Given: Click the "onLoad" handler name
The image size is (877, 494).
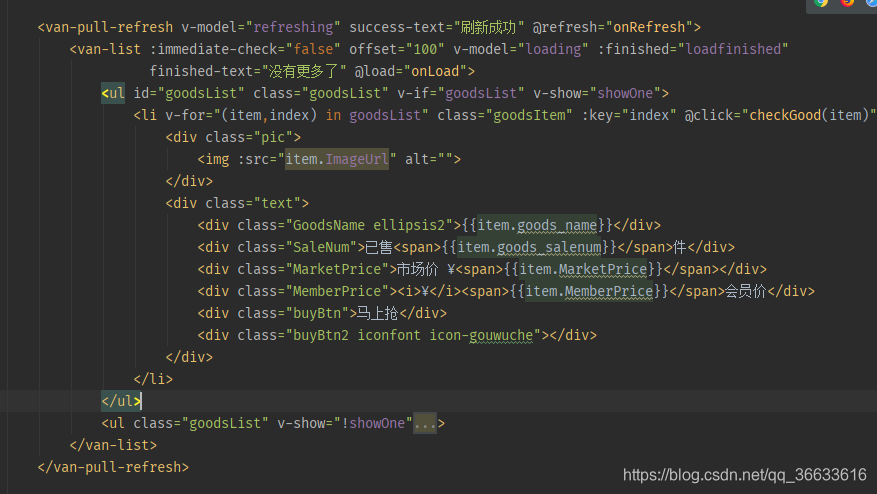Looking at the screenshot, I should click(435, 71).
